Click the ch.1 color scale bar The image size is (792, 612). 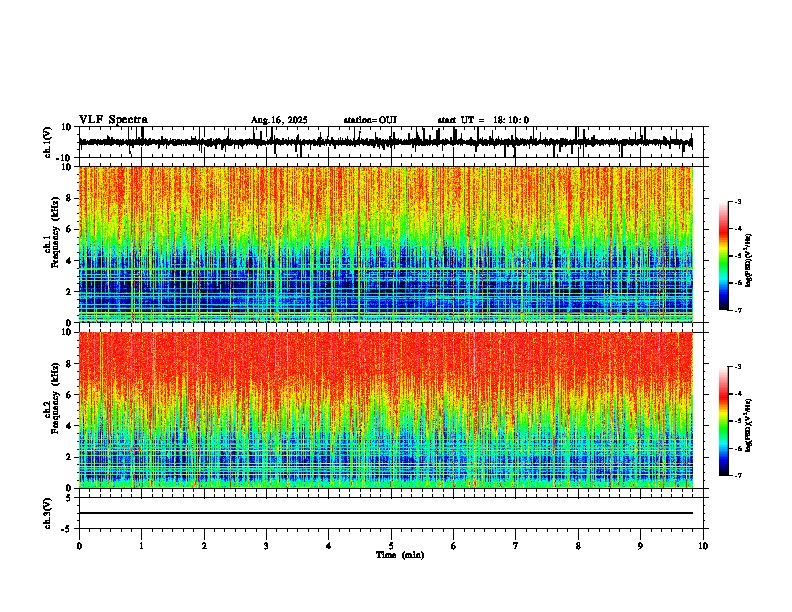point(724,256)
